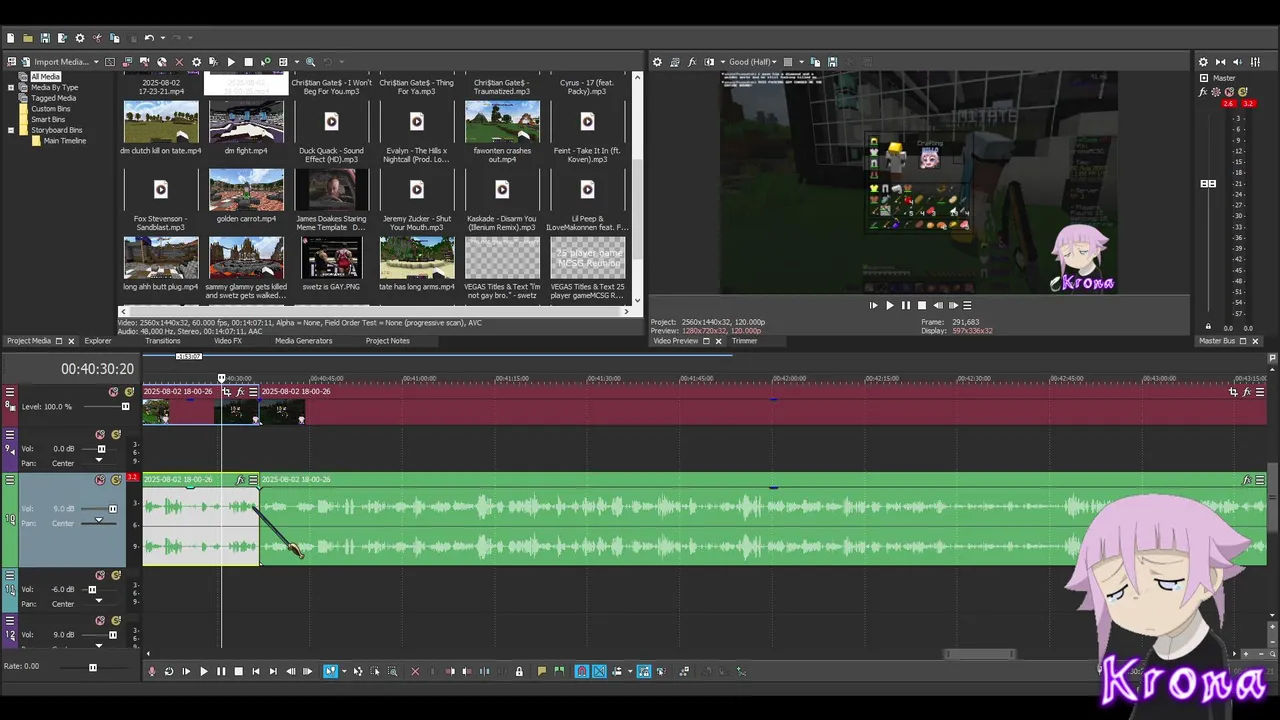This screenshot has height=720, width=1280.
Task: Open Preview Properties gear icon
Action: (657, 62)
